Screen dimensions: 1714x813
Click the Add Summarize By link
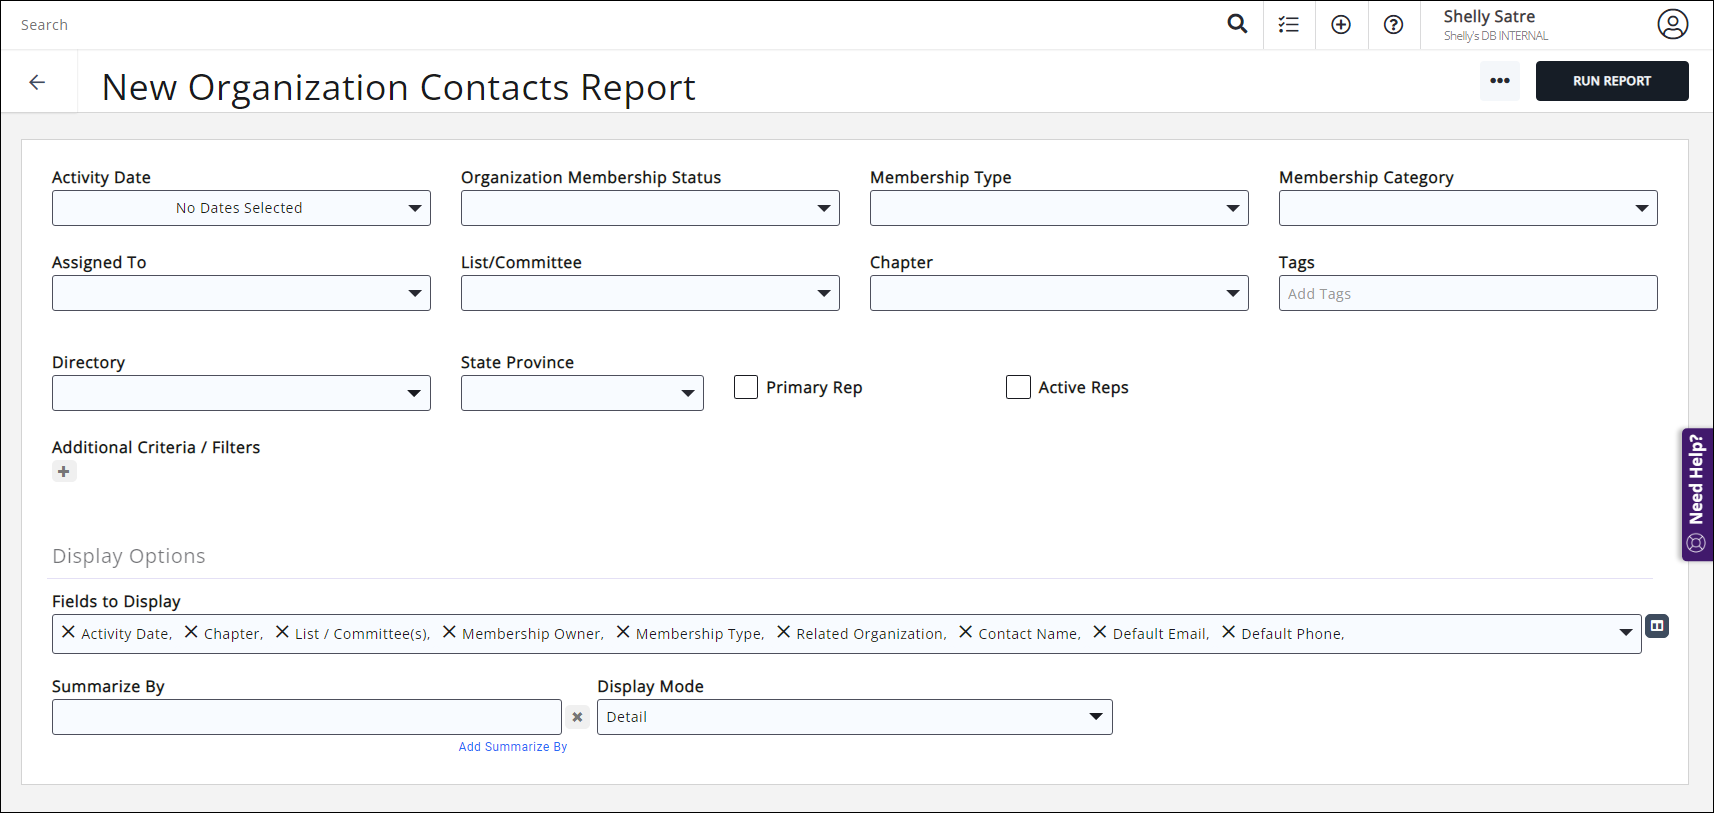pos(512,747)
